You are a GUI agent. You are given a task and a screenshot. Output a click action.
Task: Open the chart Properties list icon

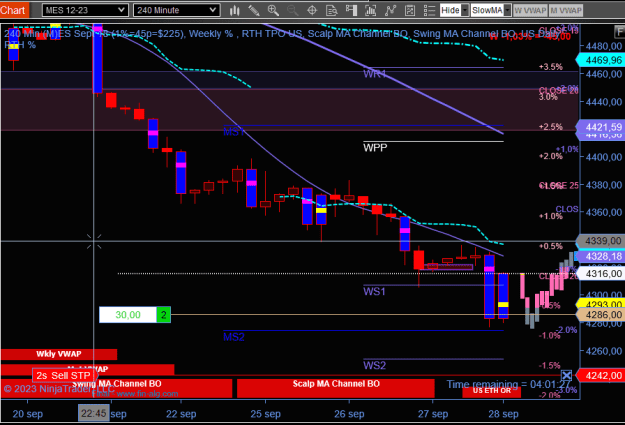pos(429,10)
